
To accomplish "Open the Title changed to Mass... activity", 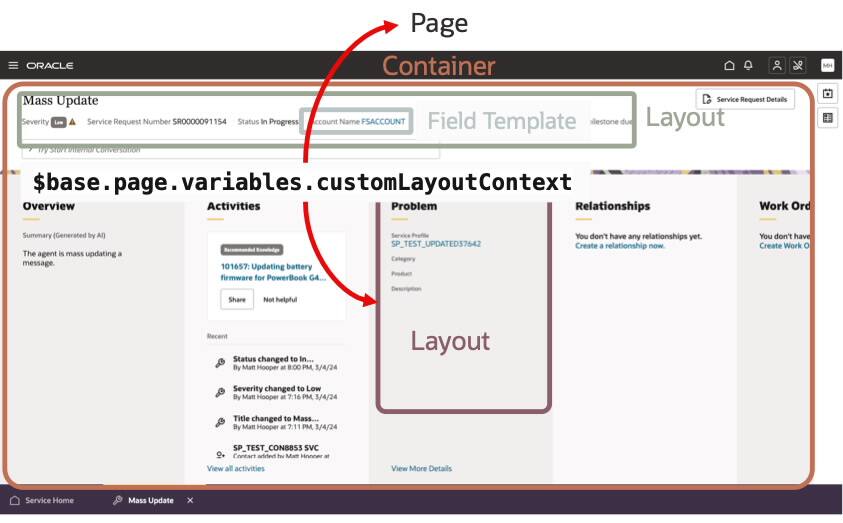I will click(285, 422).
